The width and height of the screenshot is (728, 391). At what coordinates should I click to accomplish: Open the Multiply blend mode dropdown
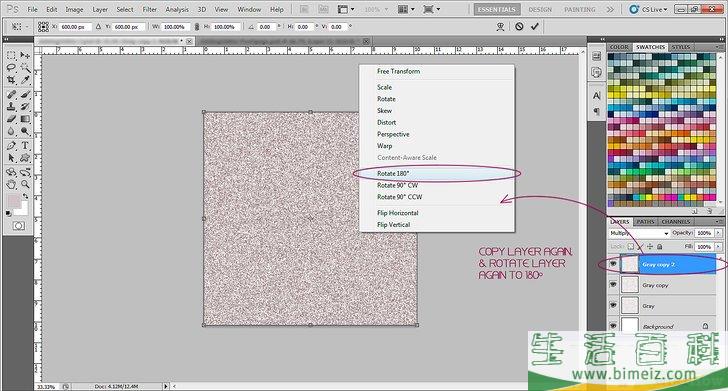639,233
